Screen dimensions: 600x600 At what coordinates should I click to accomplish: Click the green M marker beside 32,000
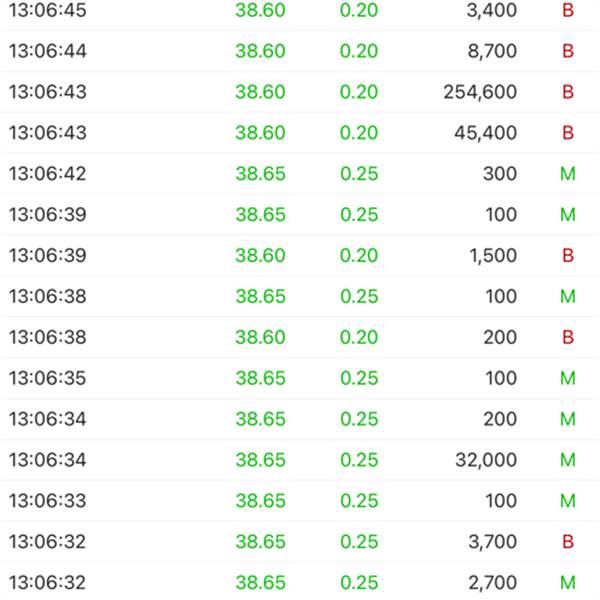coord(568,460)
